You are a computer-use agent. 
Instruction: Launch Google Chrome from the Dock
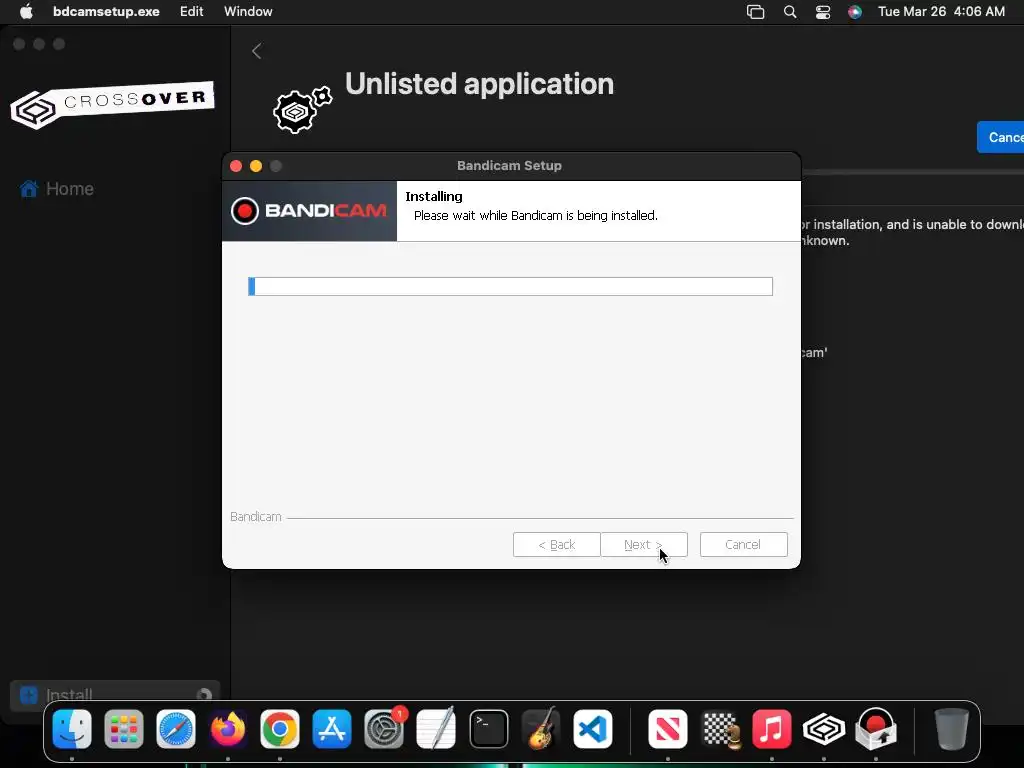tap(280, 729)
